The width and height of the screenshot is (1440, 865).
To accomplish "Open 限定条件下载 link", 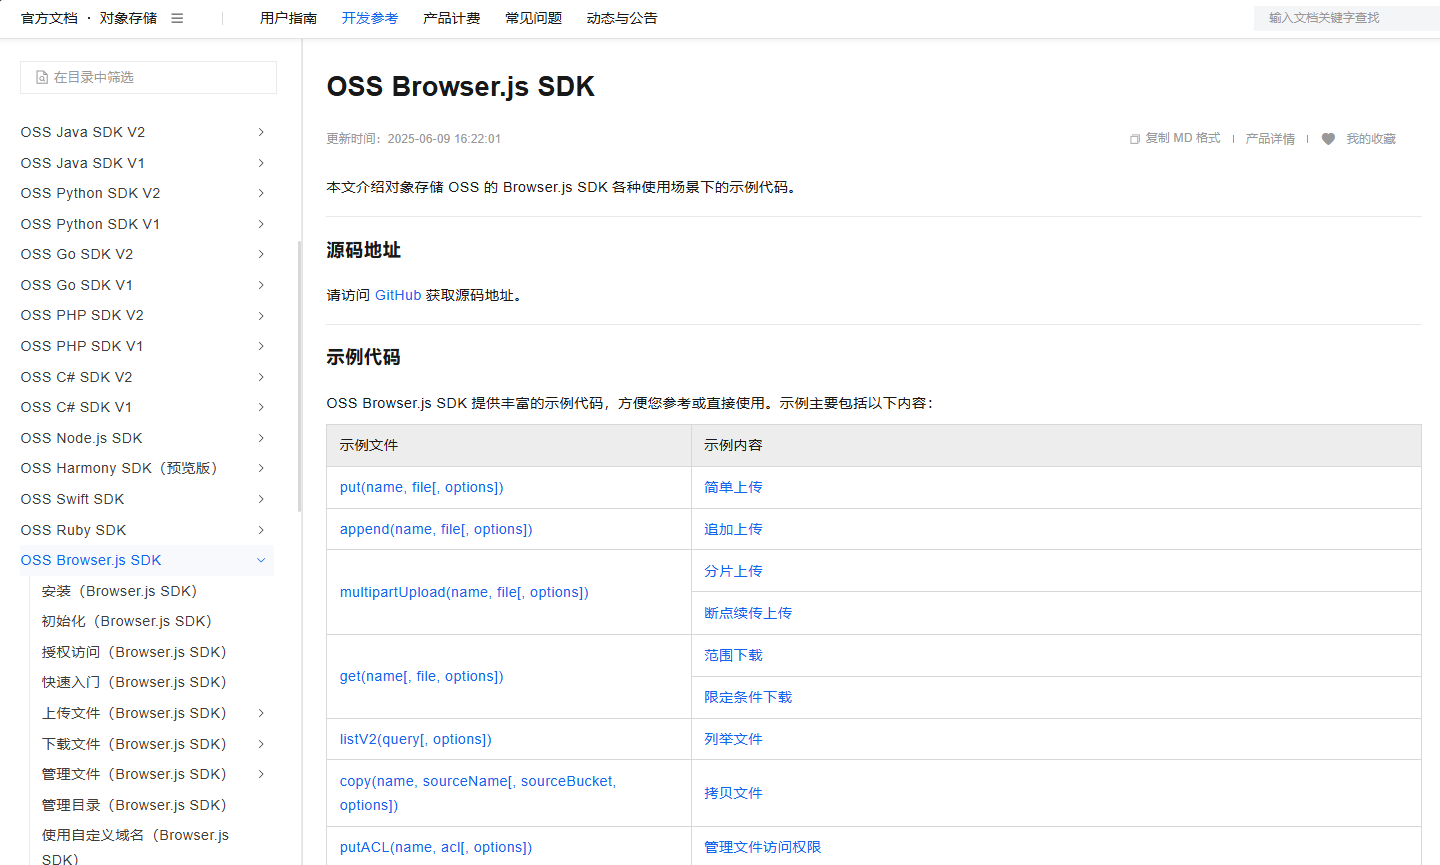I will (748, 697).
